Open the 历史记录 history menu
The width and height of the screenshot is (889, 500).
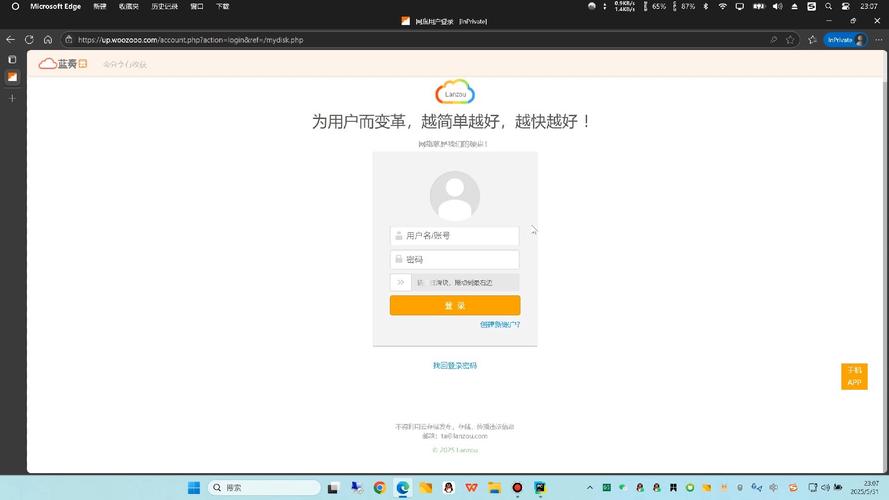click(164, 6)
